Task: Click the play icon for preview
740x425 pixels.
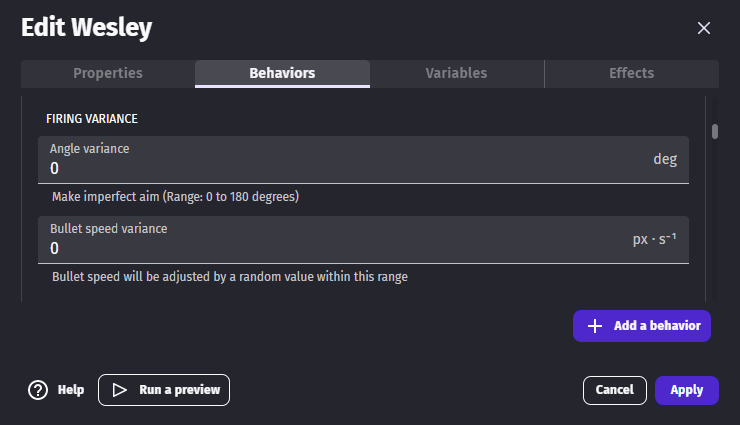Action: pos(120,390)
